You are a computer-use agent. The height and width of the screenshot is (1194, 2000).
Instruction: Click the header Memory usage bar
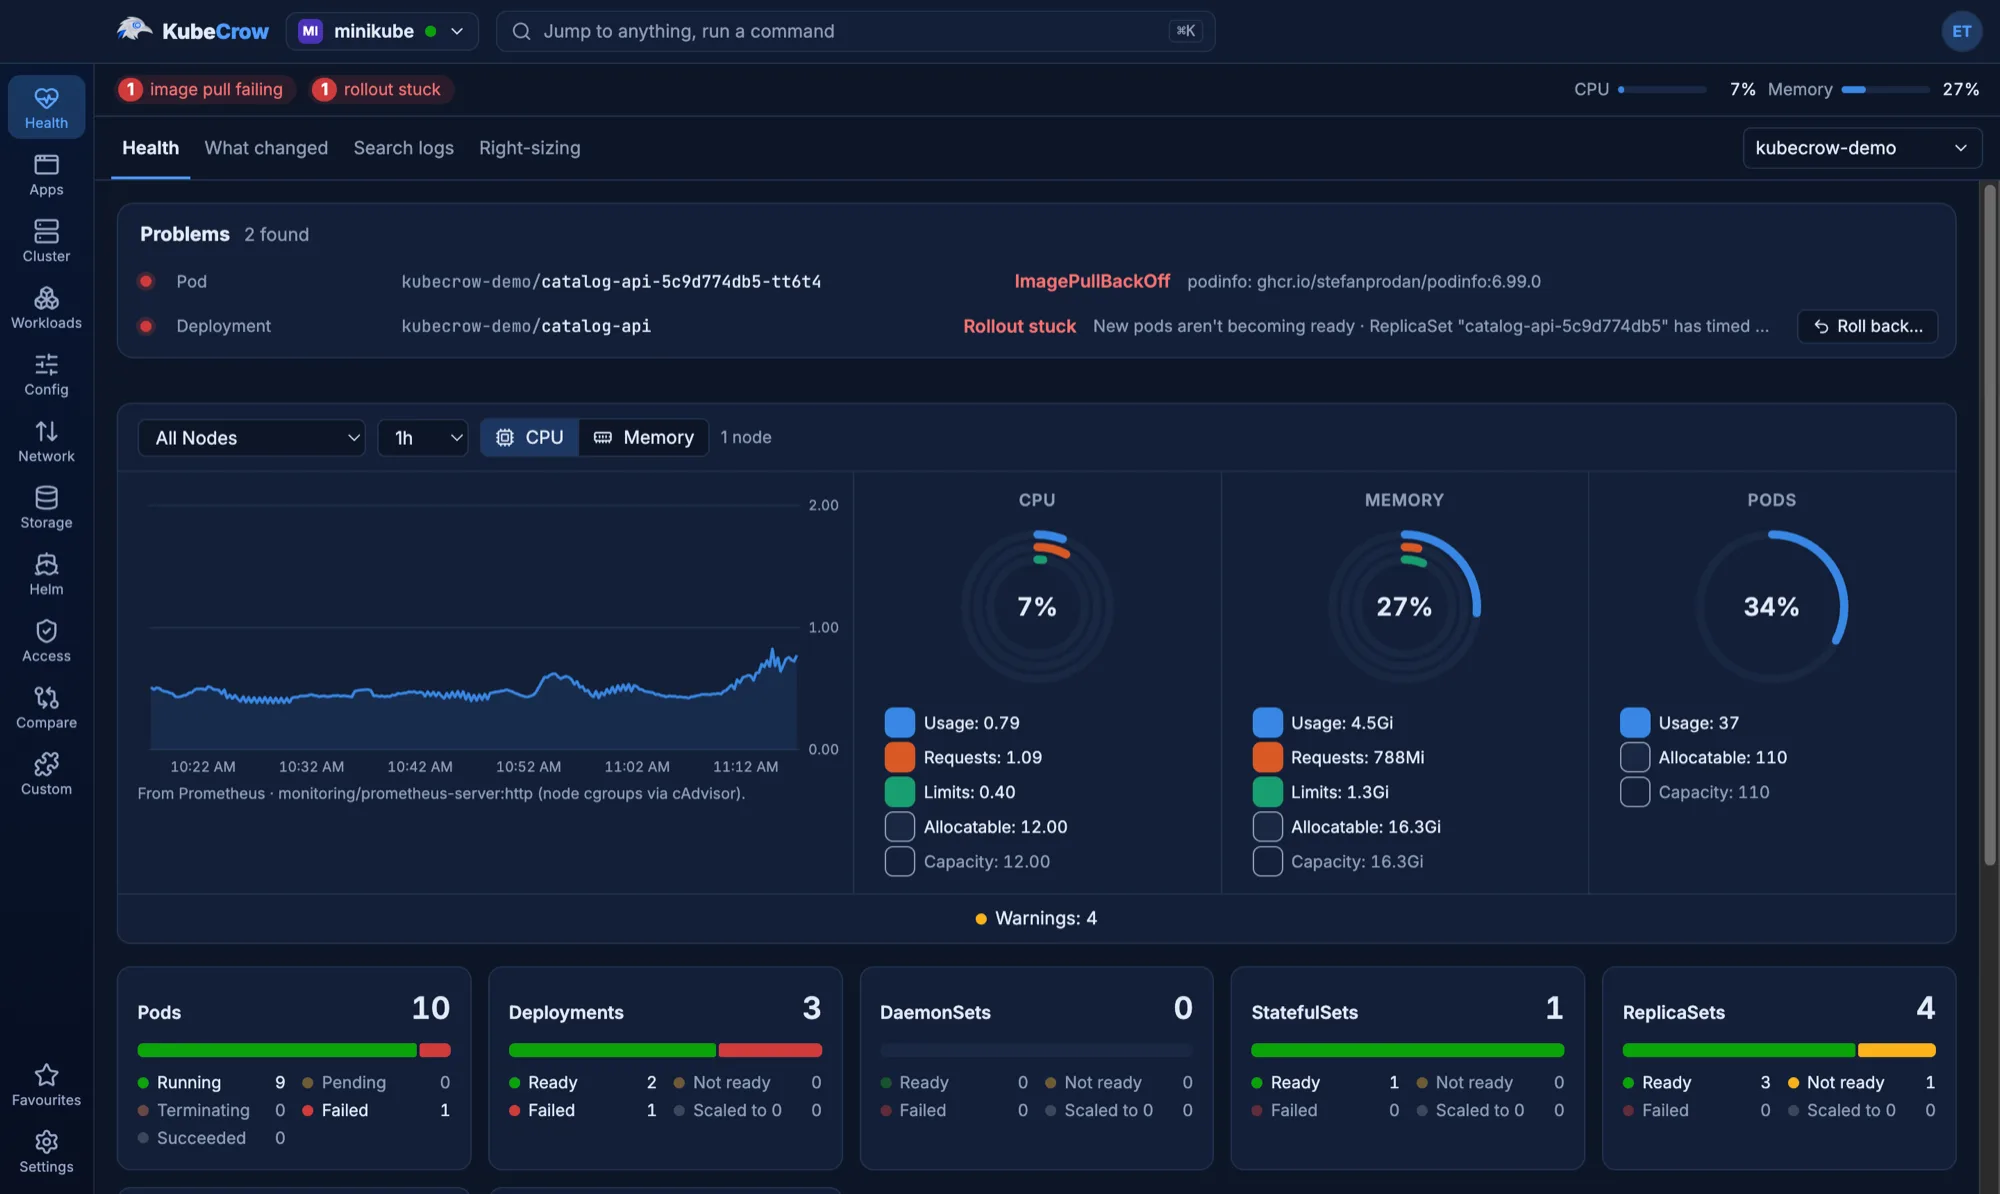(x=1885, y=89)
